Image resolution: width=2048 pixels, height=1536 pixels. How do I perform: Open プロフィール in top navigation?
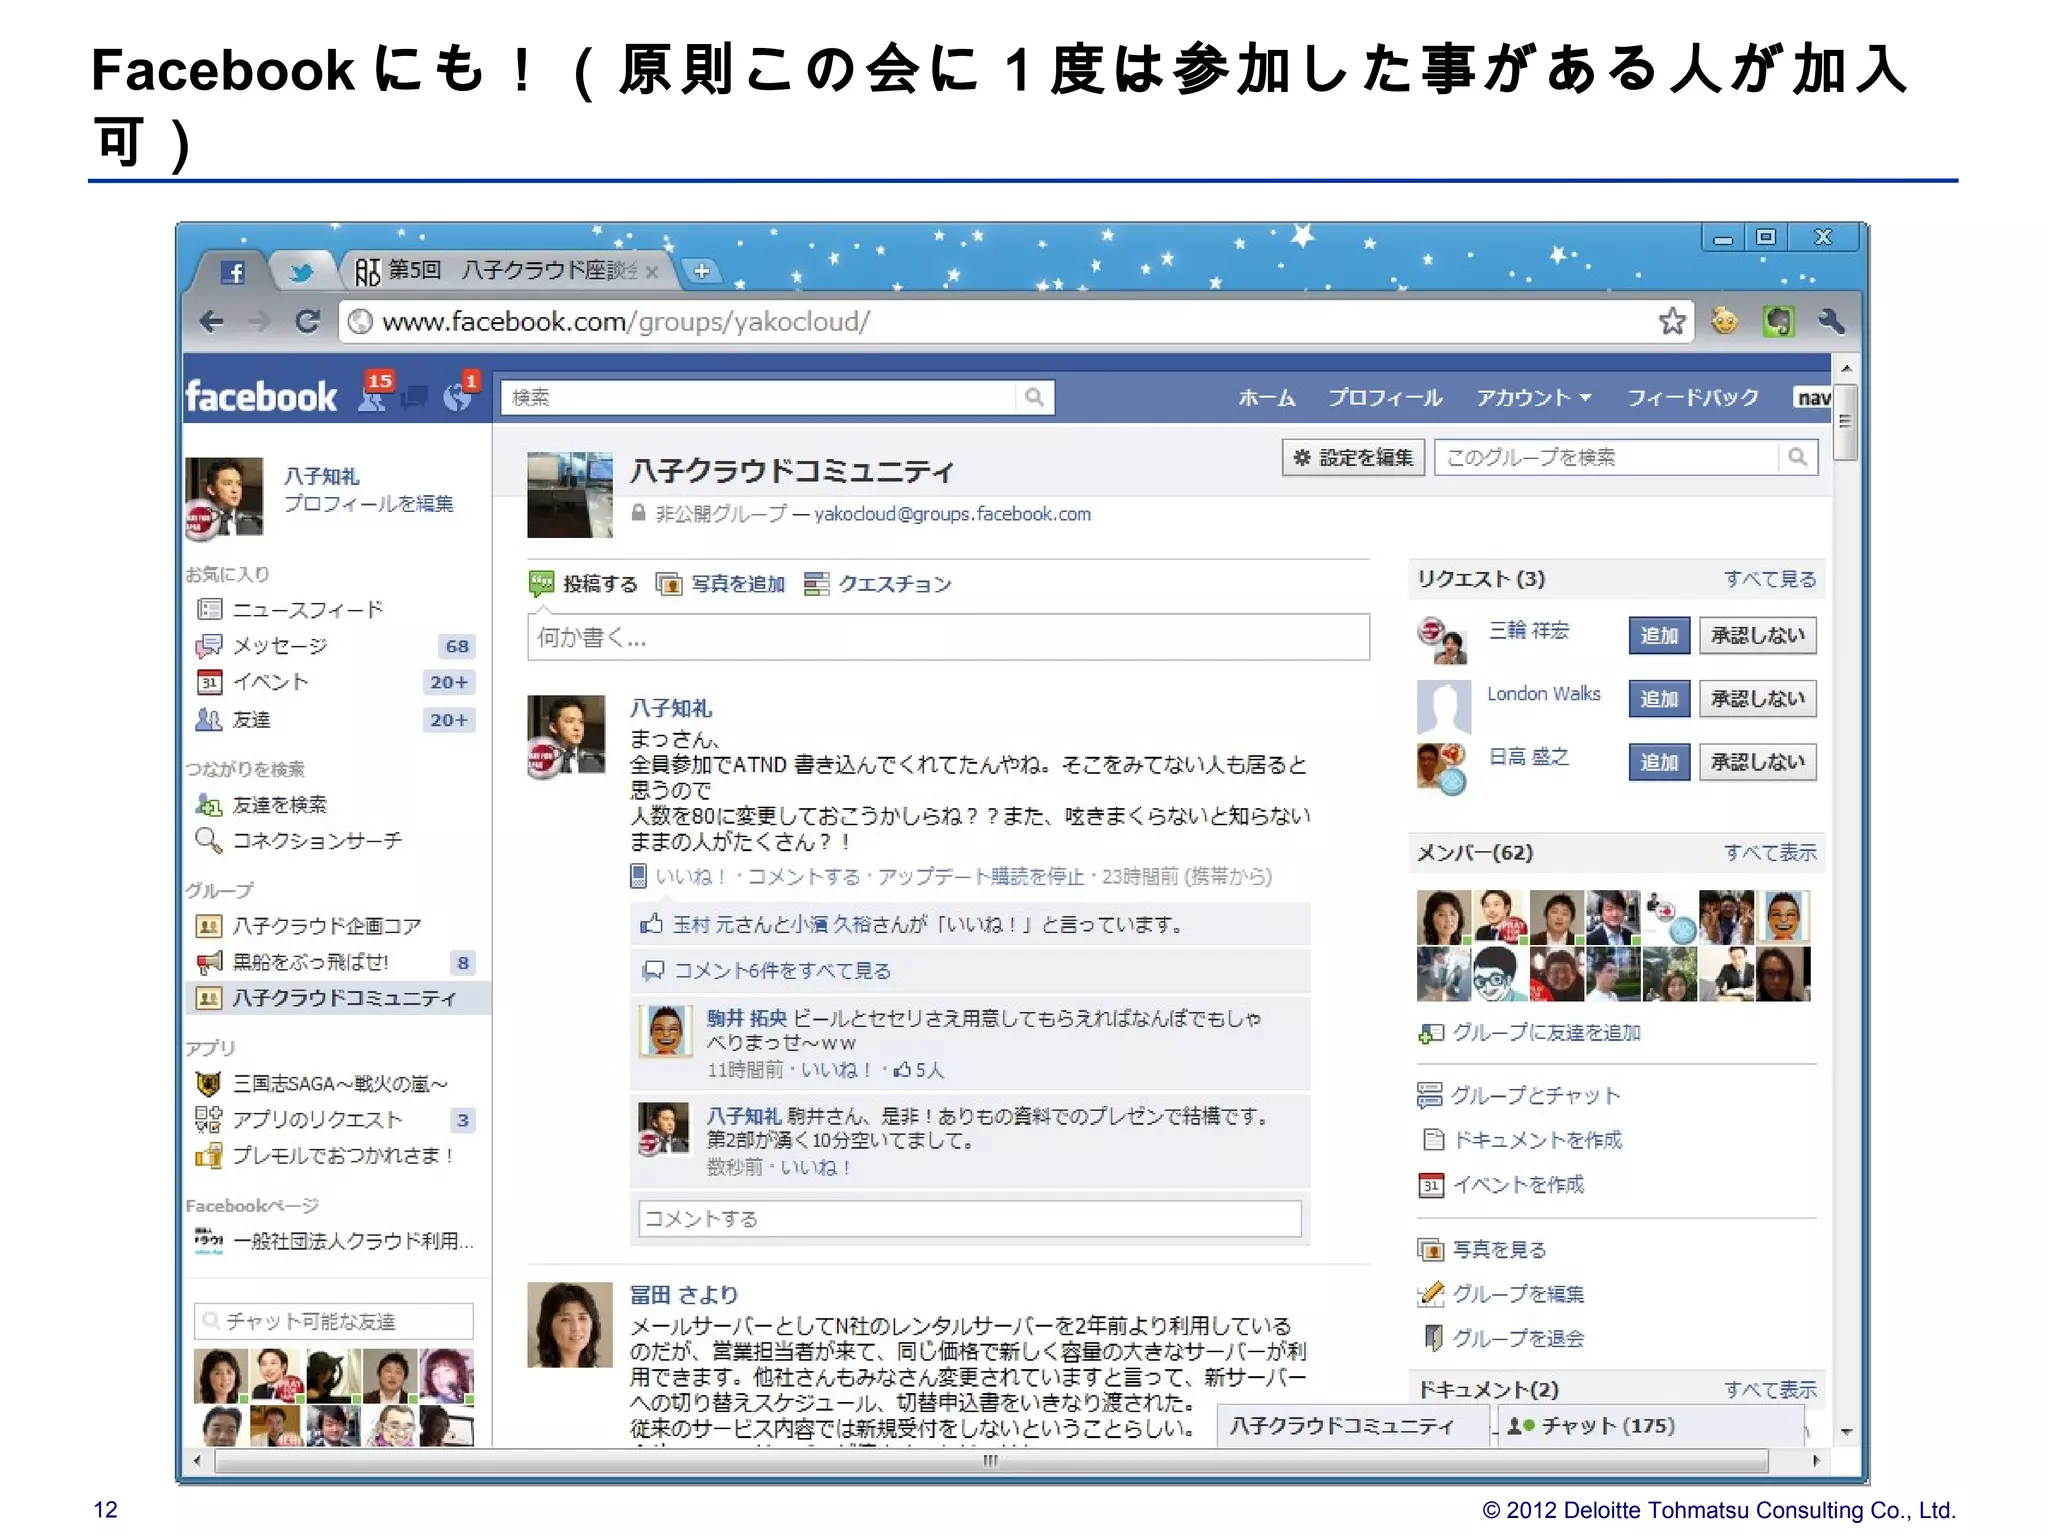click(x=1385, y=397)
